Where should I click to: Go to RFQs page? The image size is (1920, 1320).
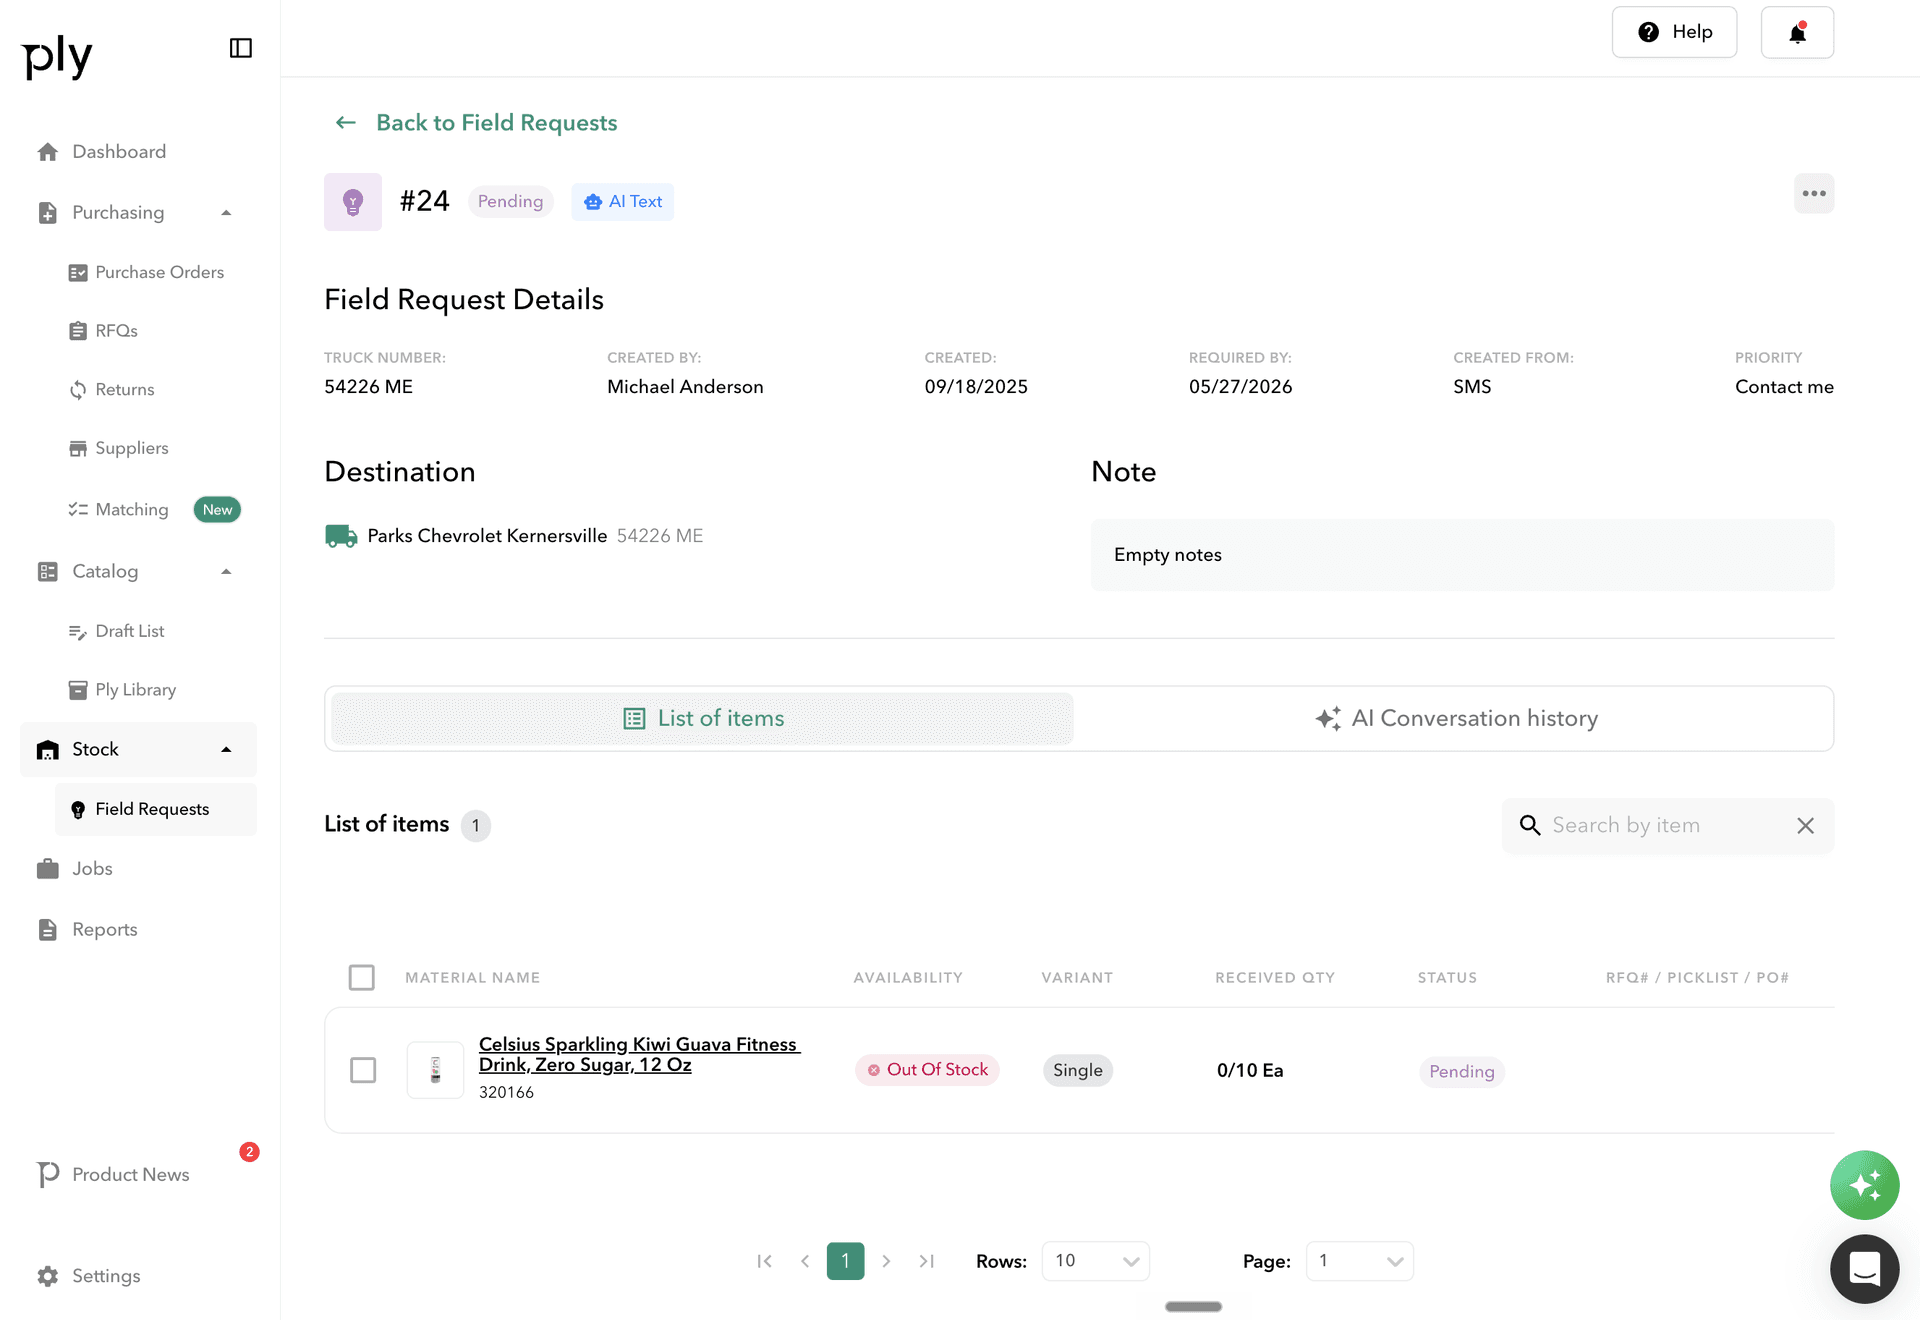[103, 331]
